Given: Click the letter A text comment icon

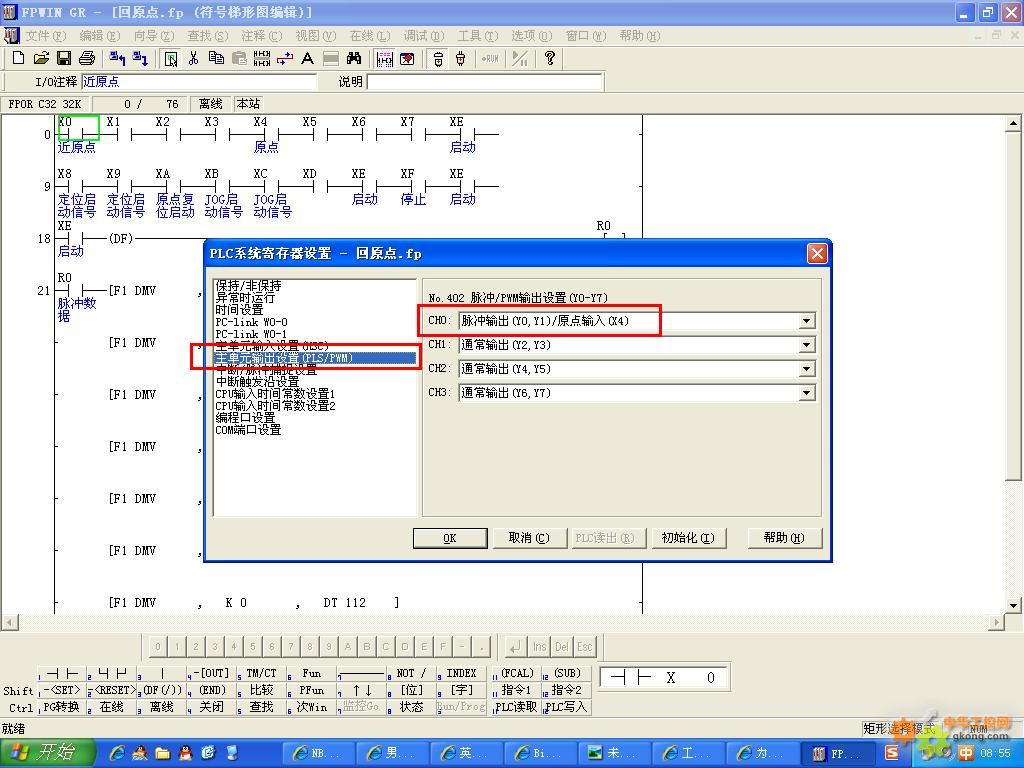Looking at the screenshot, I should [x=308, y=59].
